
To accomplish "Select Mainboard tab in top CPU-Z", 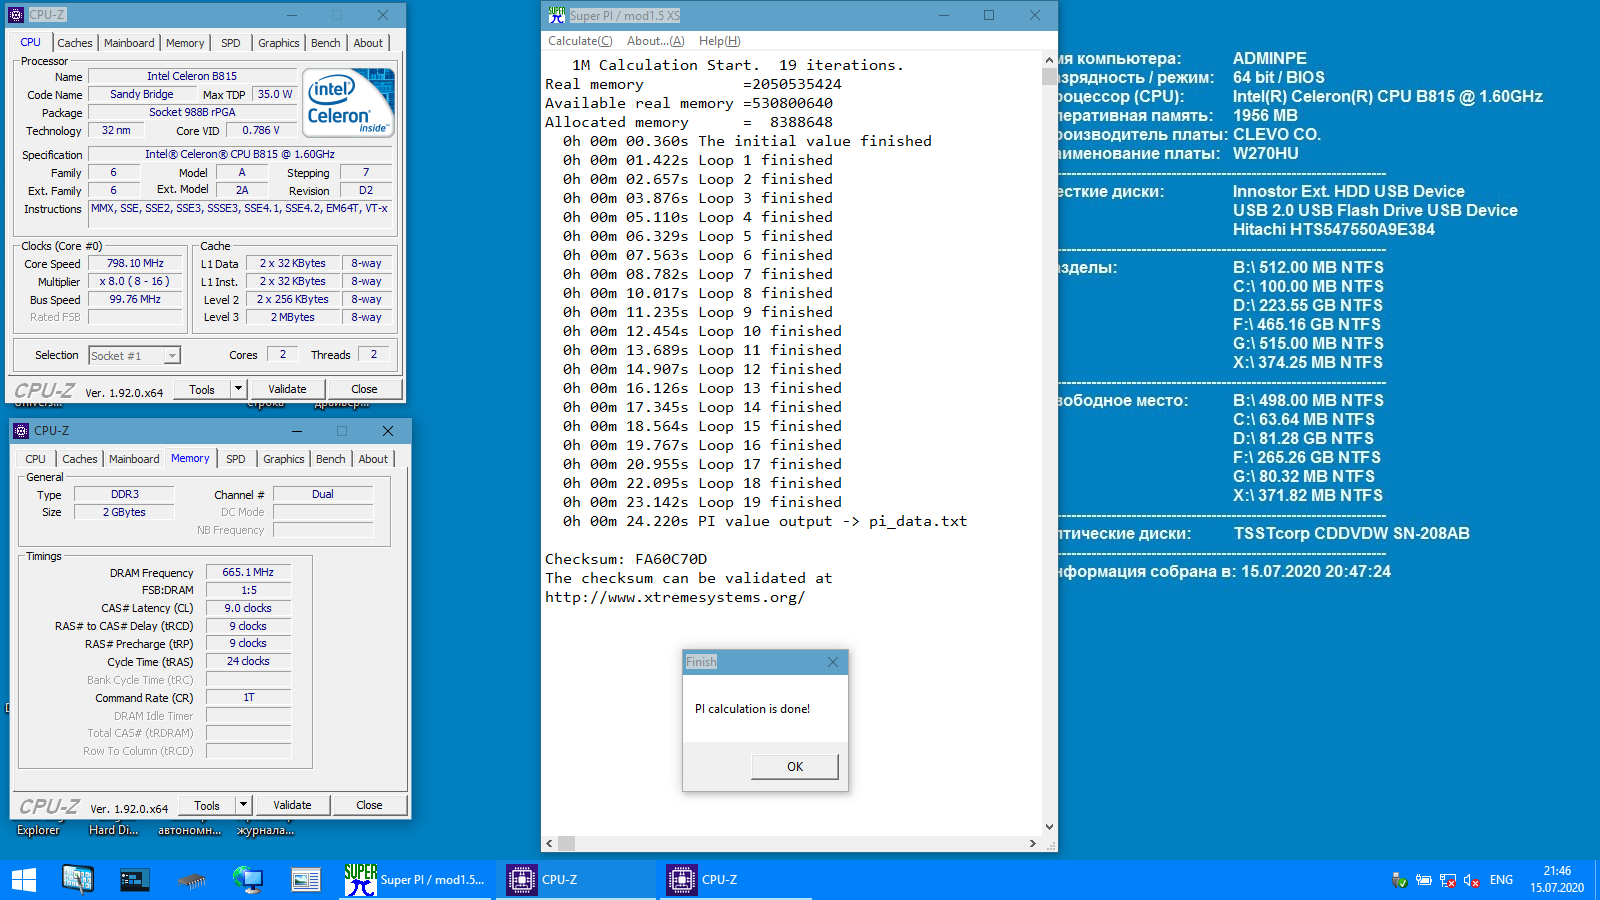I will pyautogui.click(x=129, y=43).
